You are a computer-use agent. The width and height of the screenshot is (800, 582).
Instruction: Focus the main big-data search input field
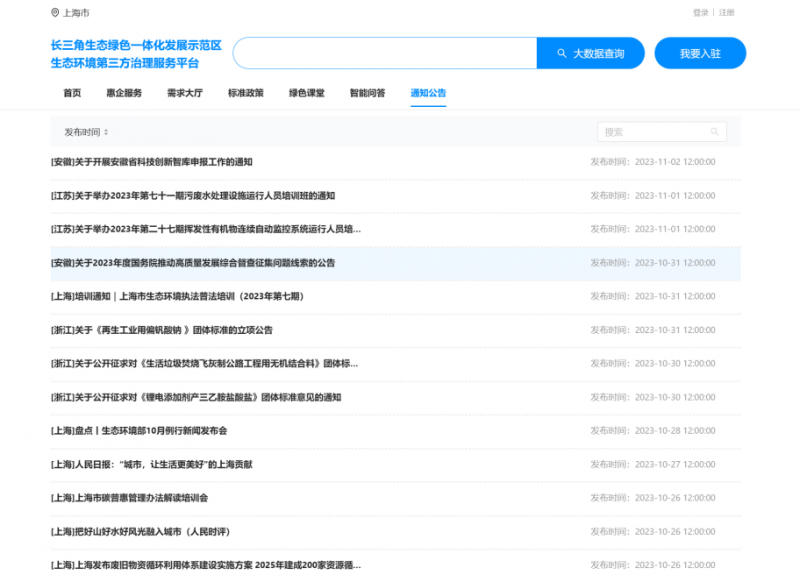coord(384,53)
